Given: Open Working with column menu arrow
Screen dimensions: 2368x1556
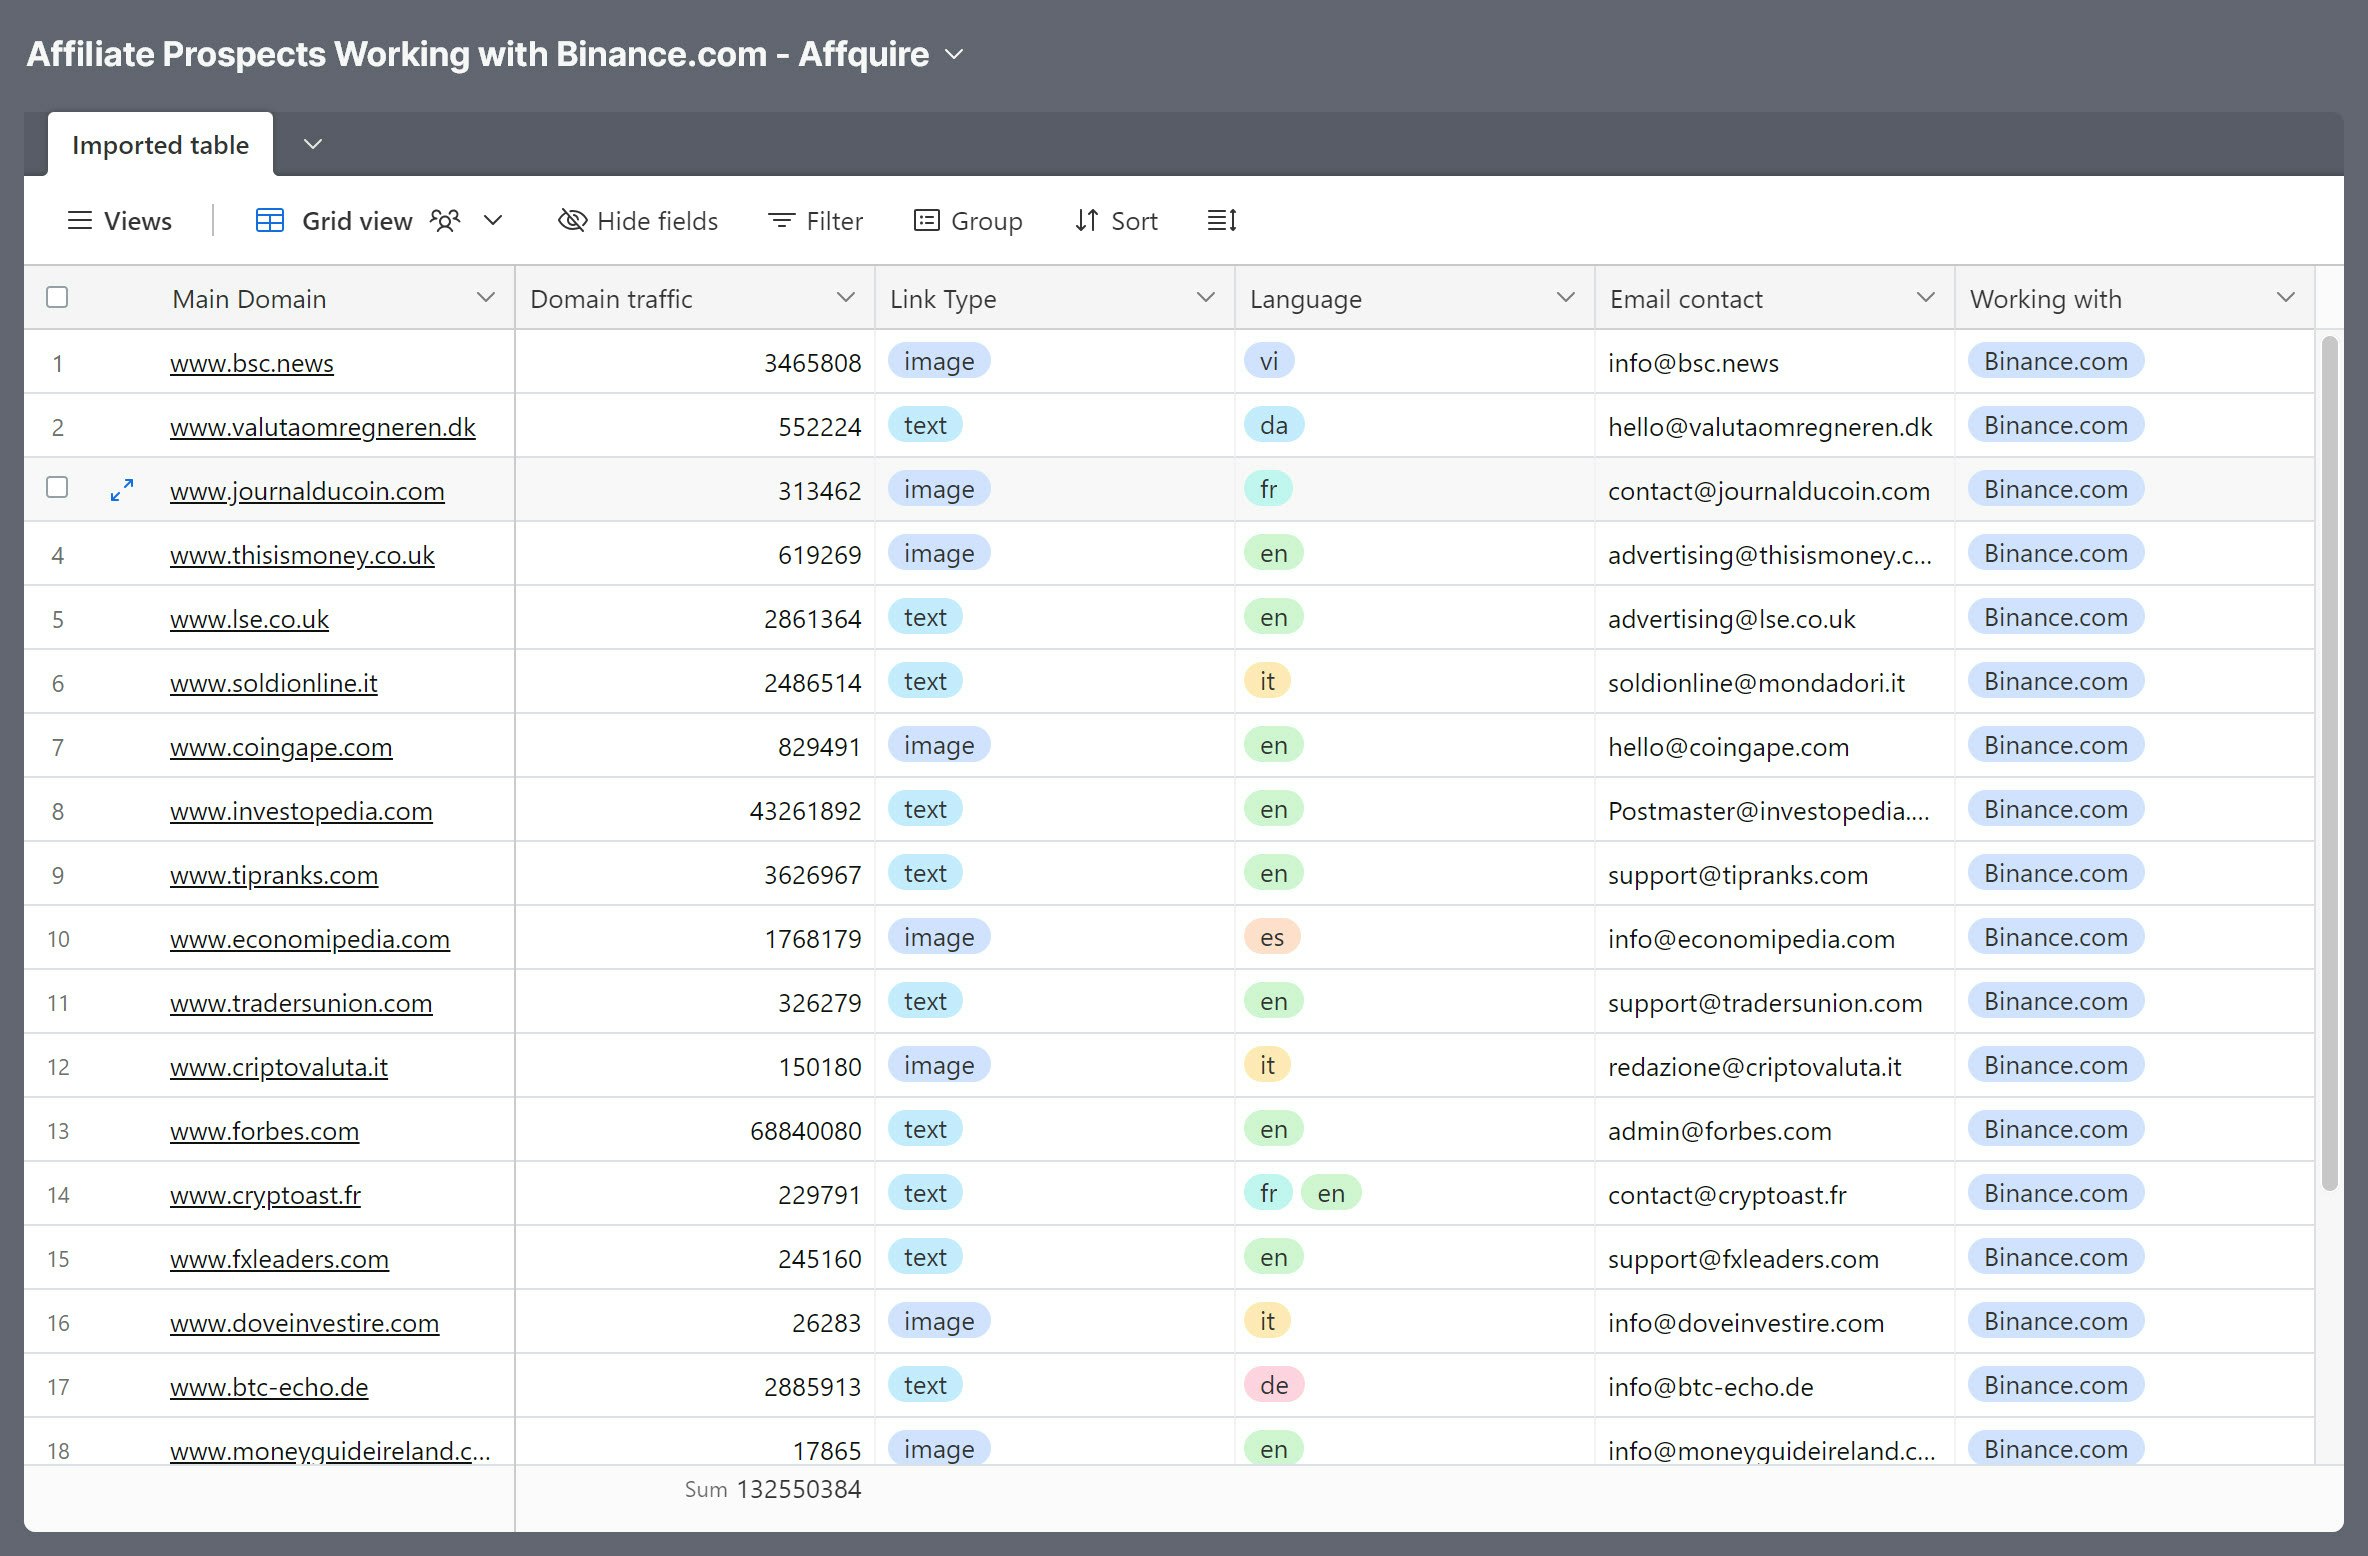Looking at the screenshot, I should [2286, 298].
